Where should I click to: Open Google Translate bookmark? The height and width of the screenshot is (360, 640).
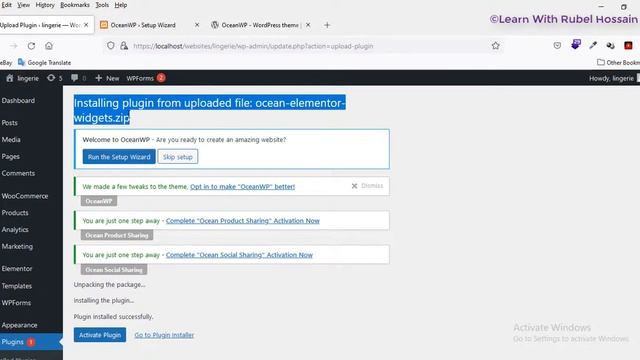pos(44,62)
